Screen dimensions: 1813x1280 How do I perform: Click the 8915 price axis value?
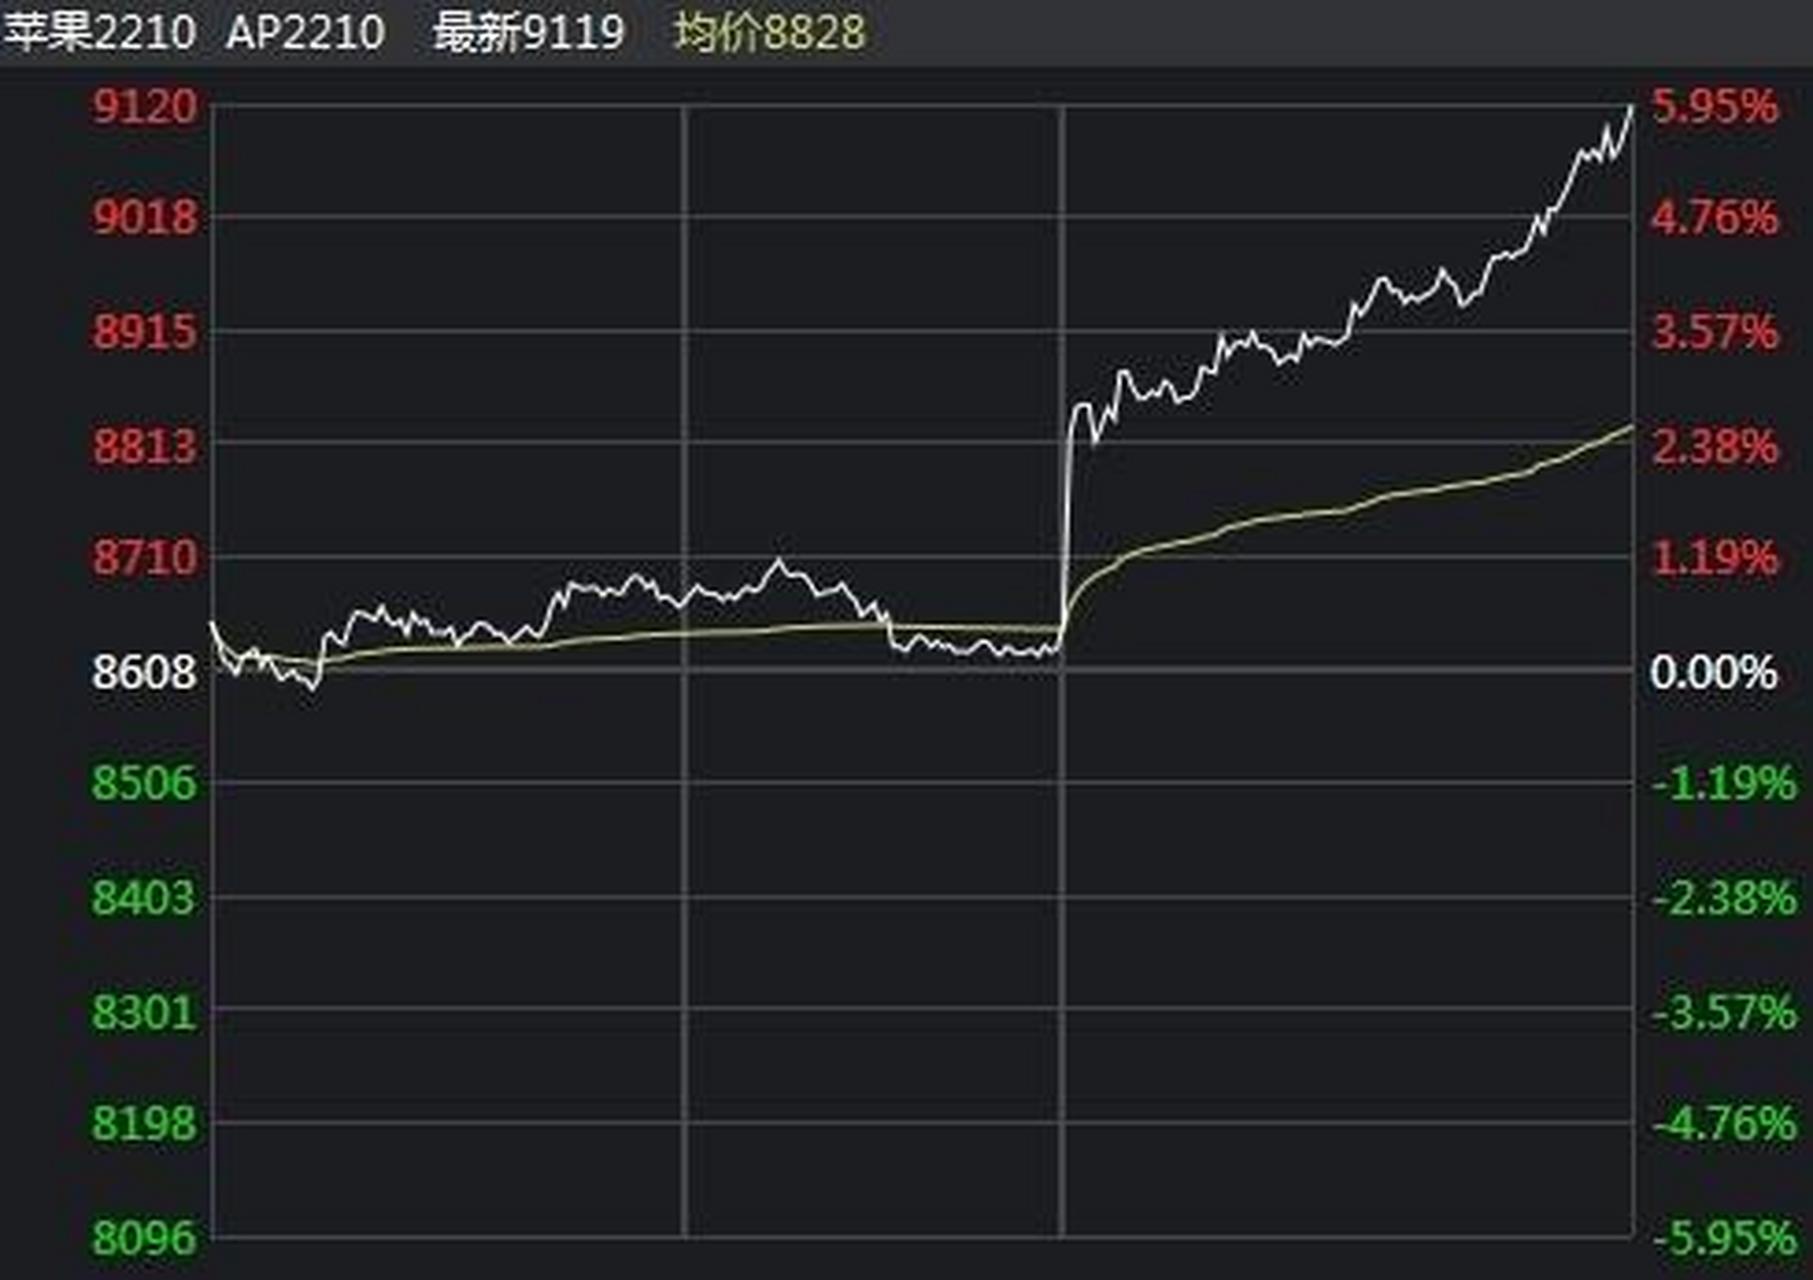[143, 330]
